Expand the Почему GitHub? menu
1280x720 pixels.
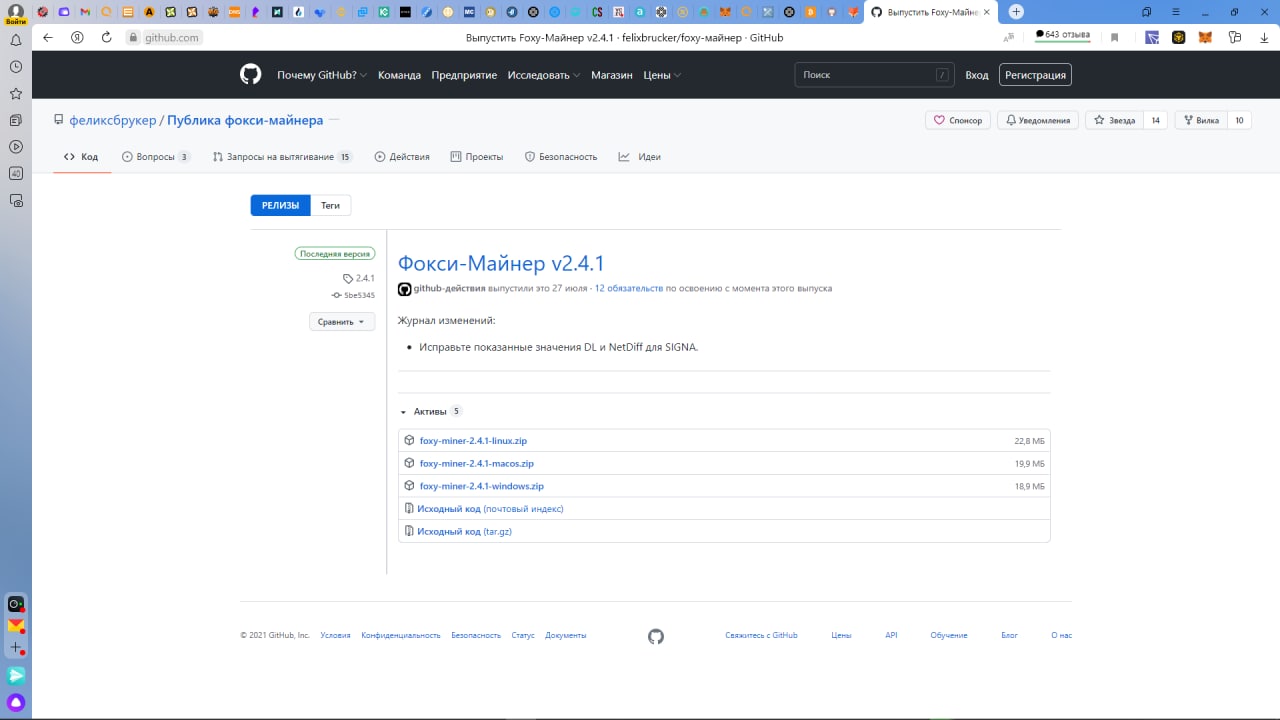322,75
